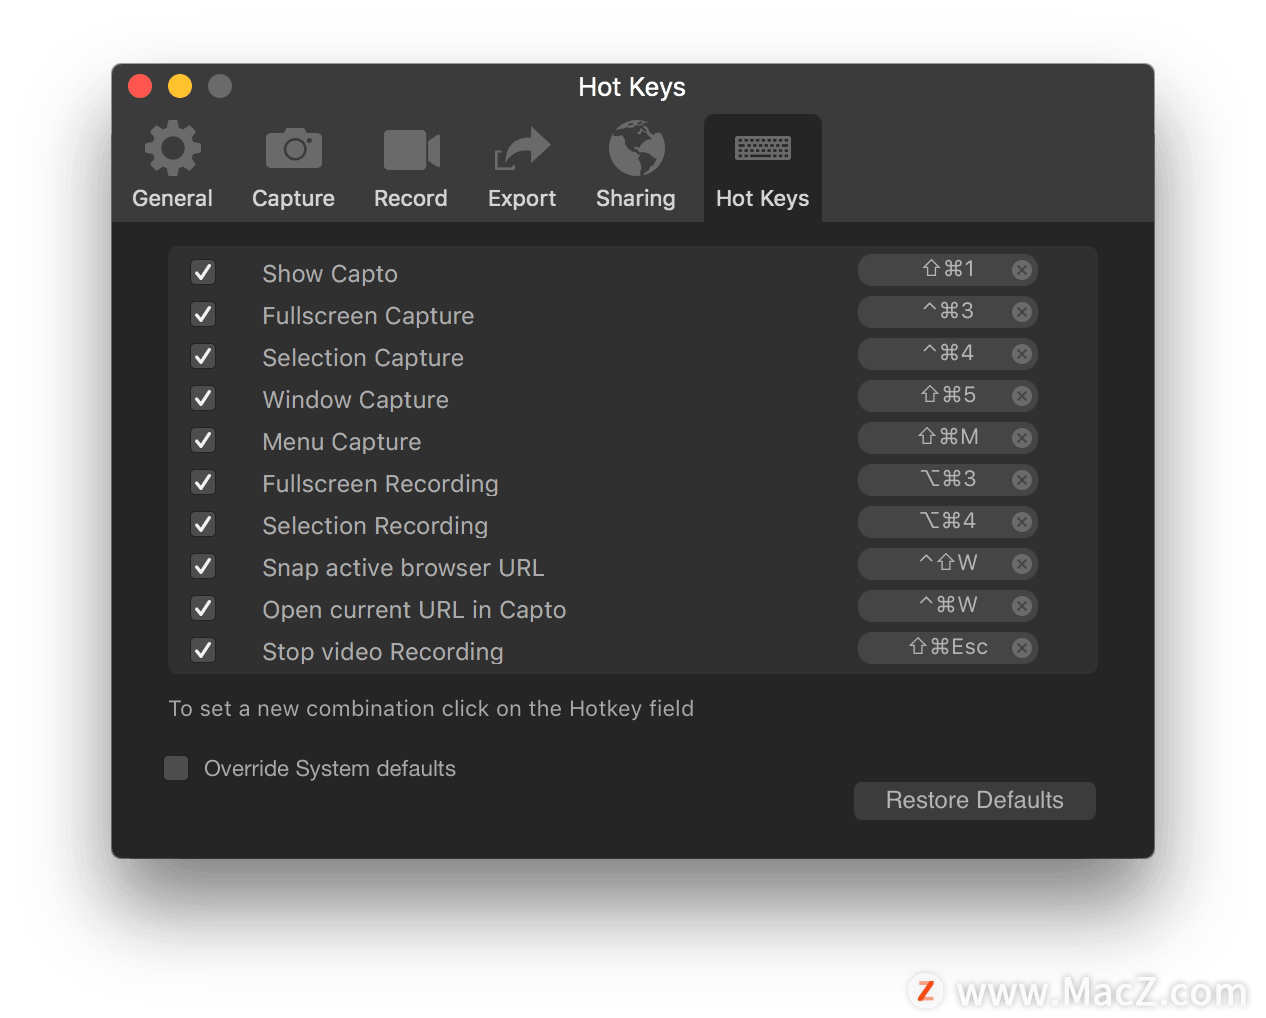The height and width of the screenshot is (1018, 1266).
Task: Change the Fullscreen Capture shortcut field
Action: tap(948, 311)
